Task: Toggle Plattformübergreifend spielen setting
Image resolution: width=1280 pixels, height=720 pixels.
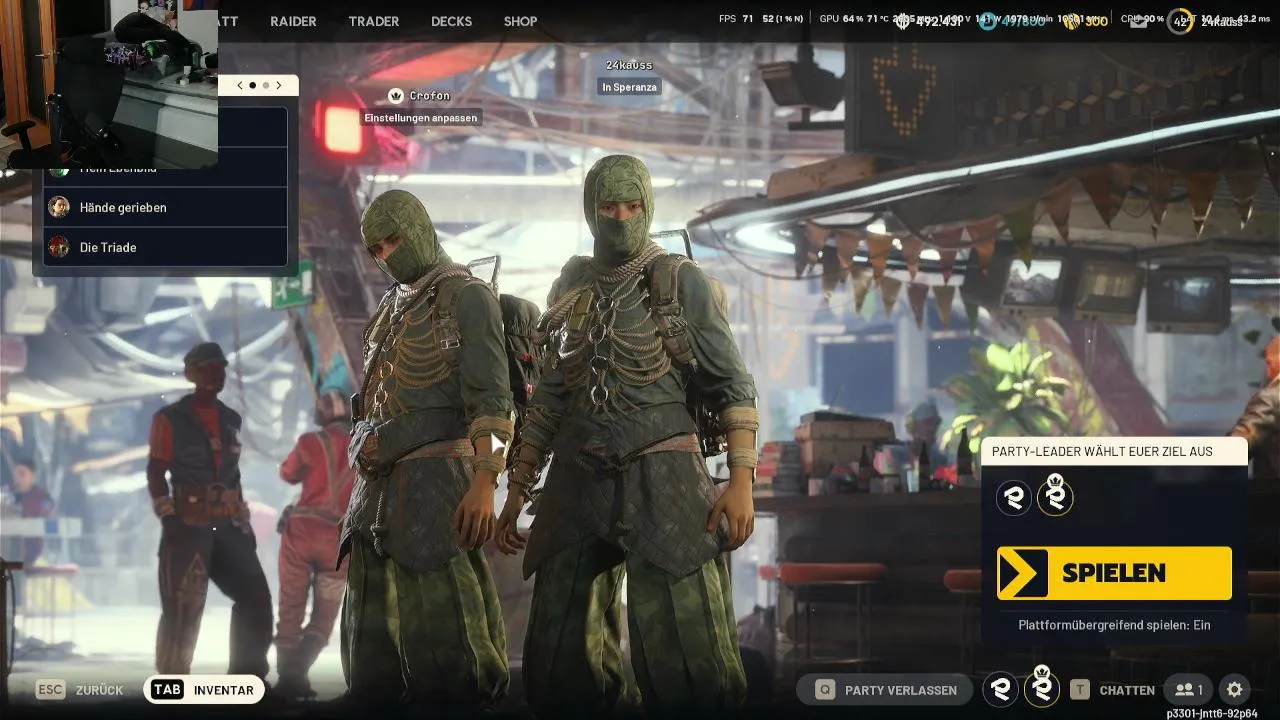Action: click(1114, 625)
